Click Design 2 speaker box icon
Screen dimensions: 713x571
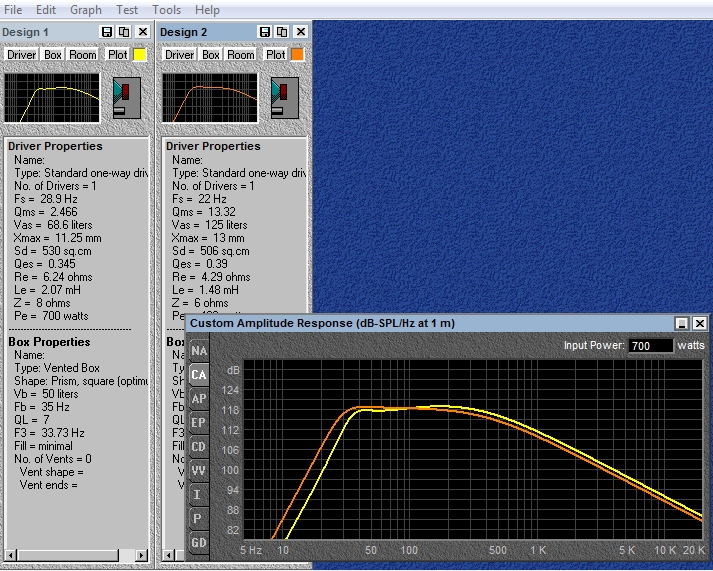click(x=285, y=98)
